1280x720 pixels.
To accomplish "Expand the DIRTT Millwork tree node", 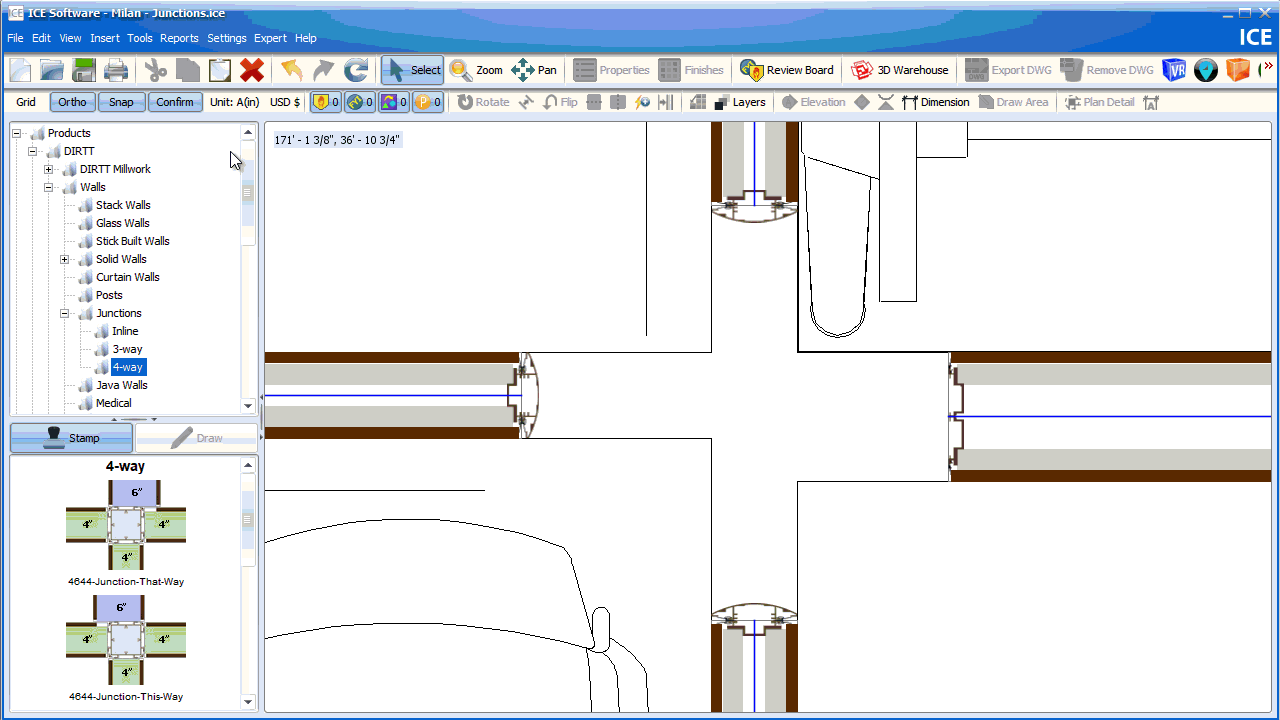I will 49,169.
